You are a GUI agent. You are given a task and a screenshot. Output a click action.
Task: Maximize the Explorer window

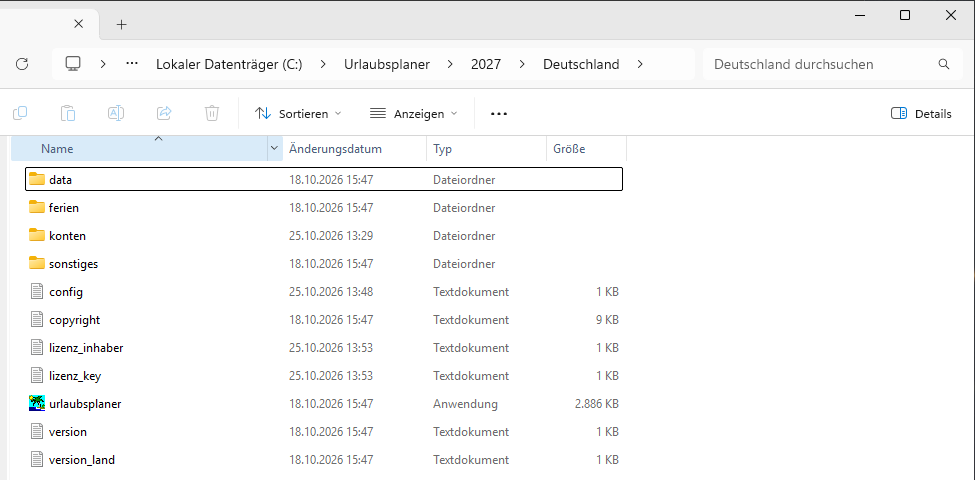point(905,16)
